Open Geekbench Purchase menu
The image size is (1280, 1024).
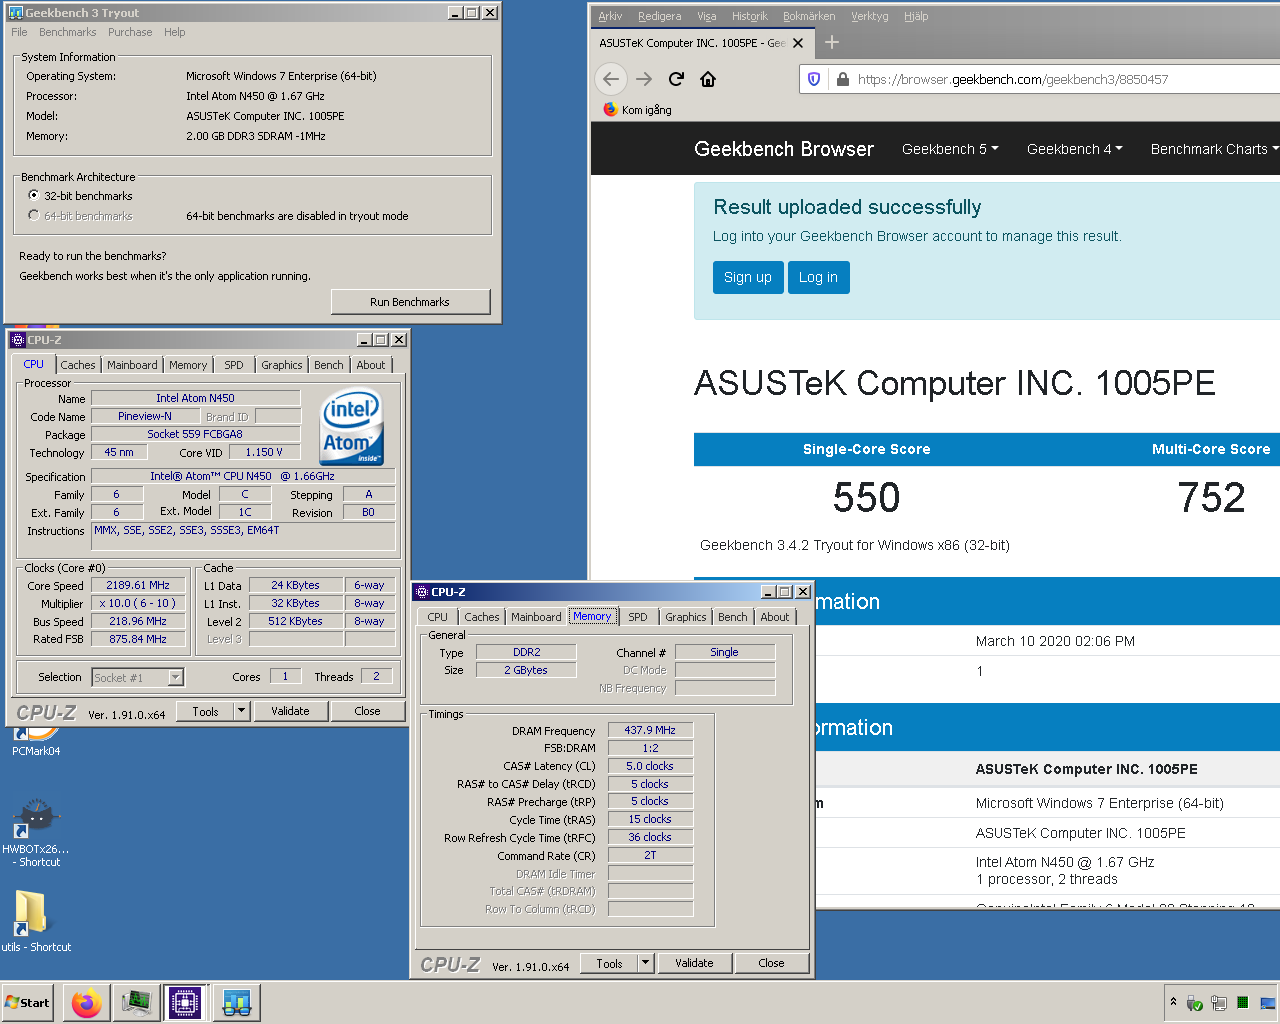pyautogui.click(x=130, y=32)
